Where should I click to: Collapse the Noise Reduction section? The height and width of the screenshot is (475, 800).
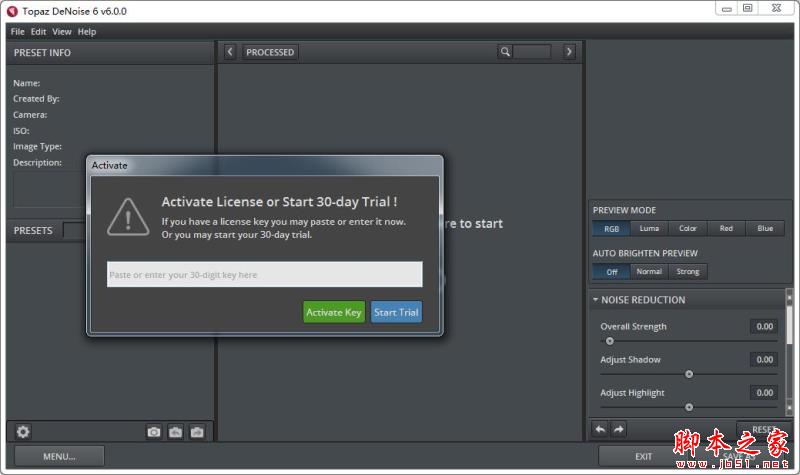[595, 300]
